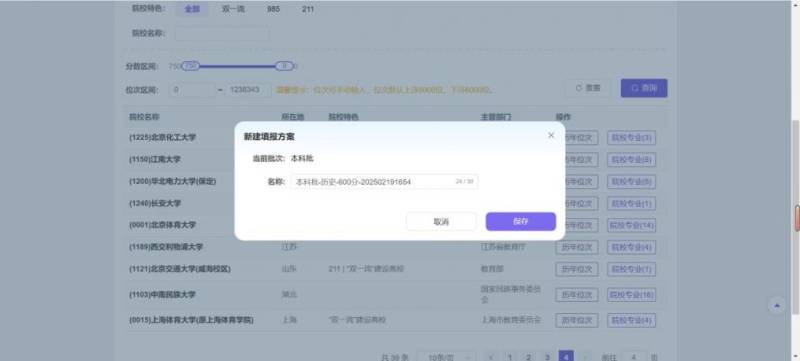
Task: Open 院校专业 for 华北电力大学(保定)
Action: pyautogui.click(x=631, y=182)
